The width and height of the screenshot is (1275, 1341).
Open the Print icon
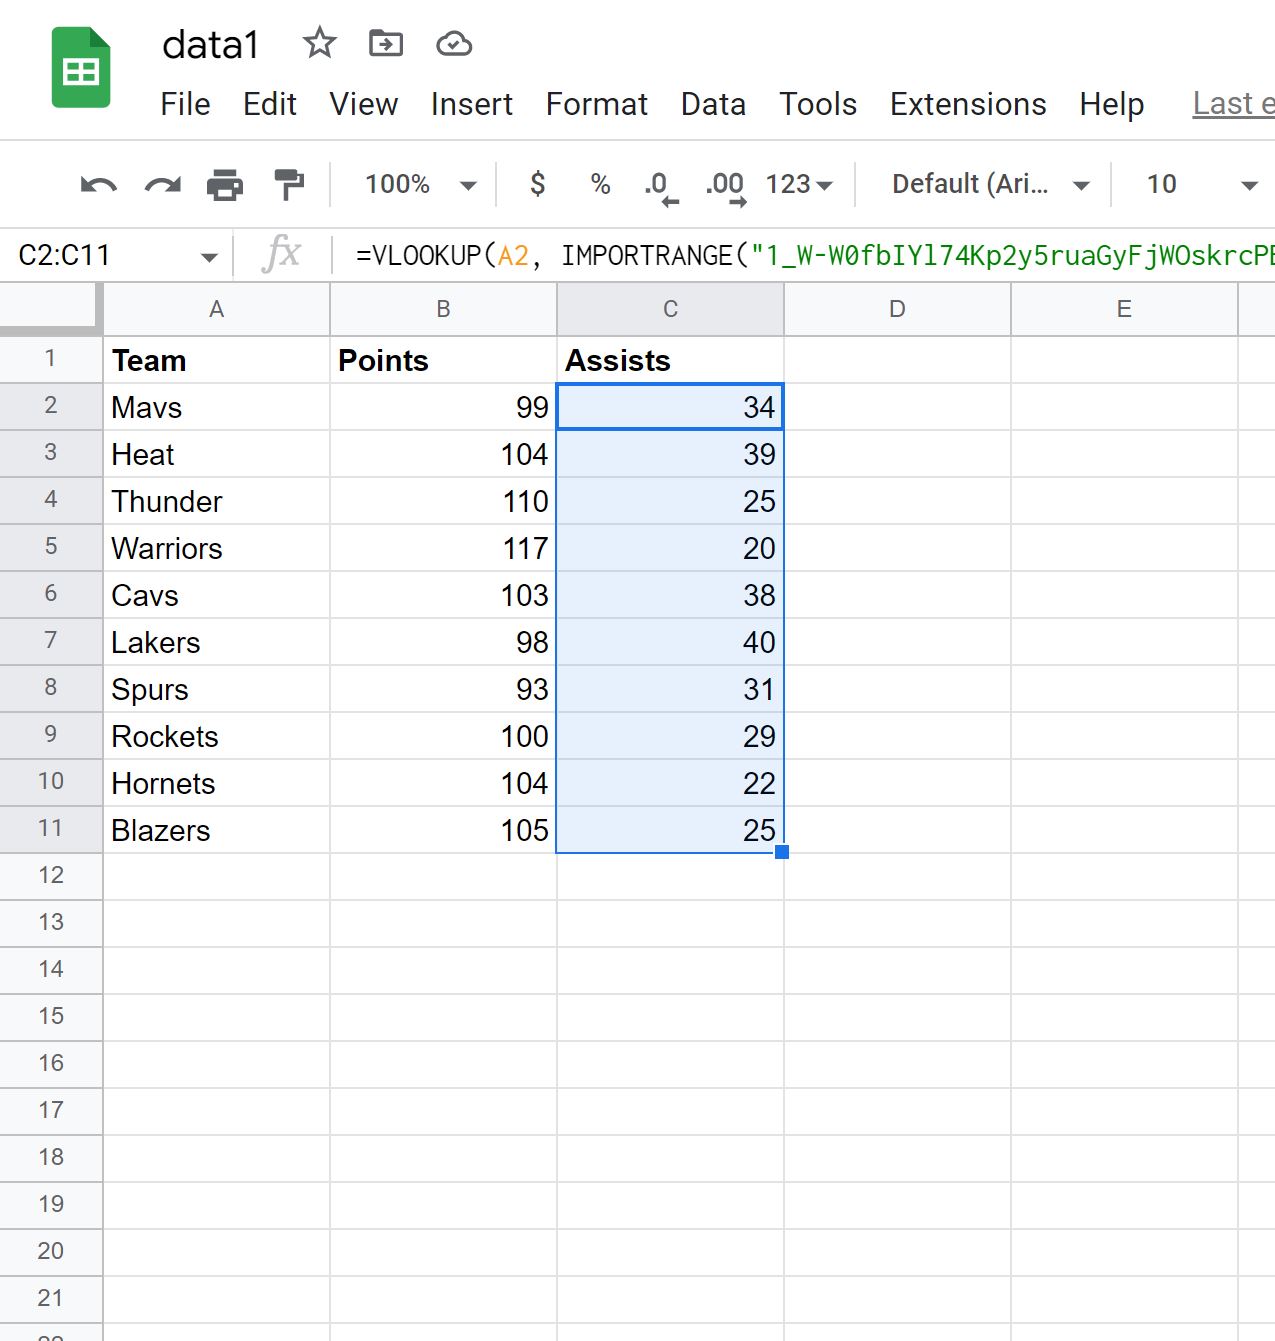click(226, 184)
